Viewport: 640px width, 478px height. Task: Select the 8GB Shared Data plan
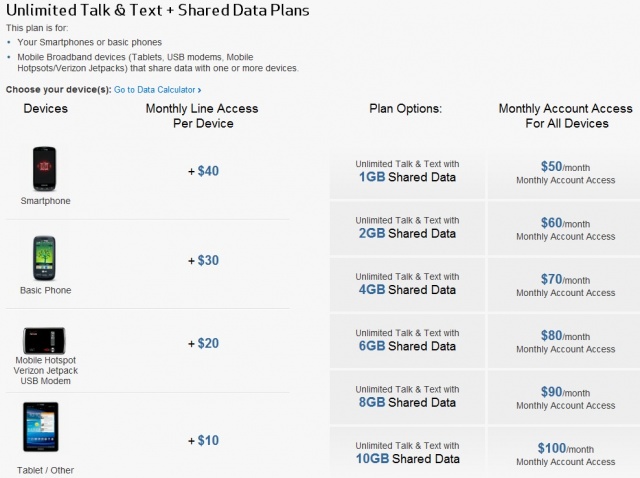(x=407, y=396)
